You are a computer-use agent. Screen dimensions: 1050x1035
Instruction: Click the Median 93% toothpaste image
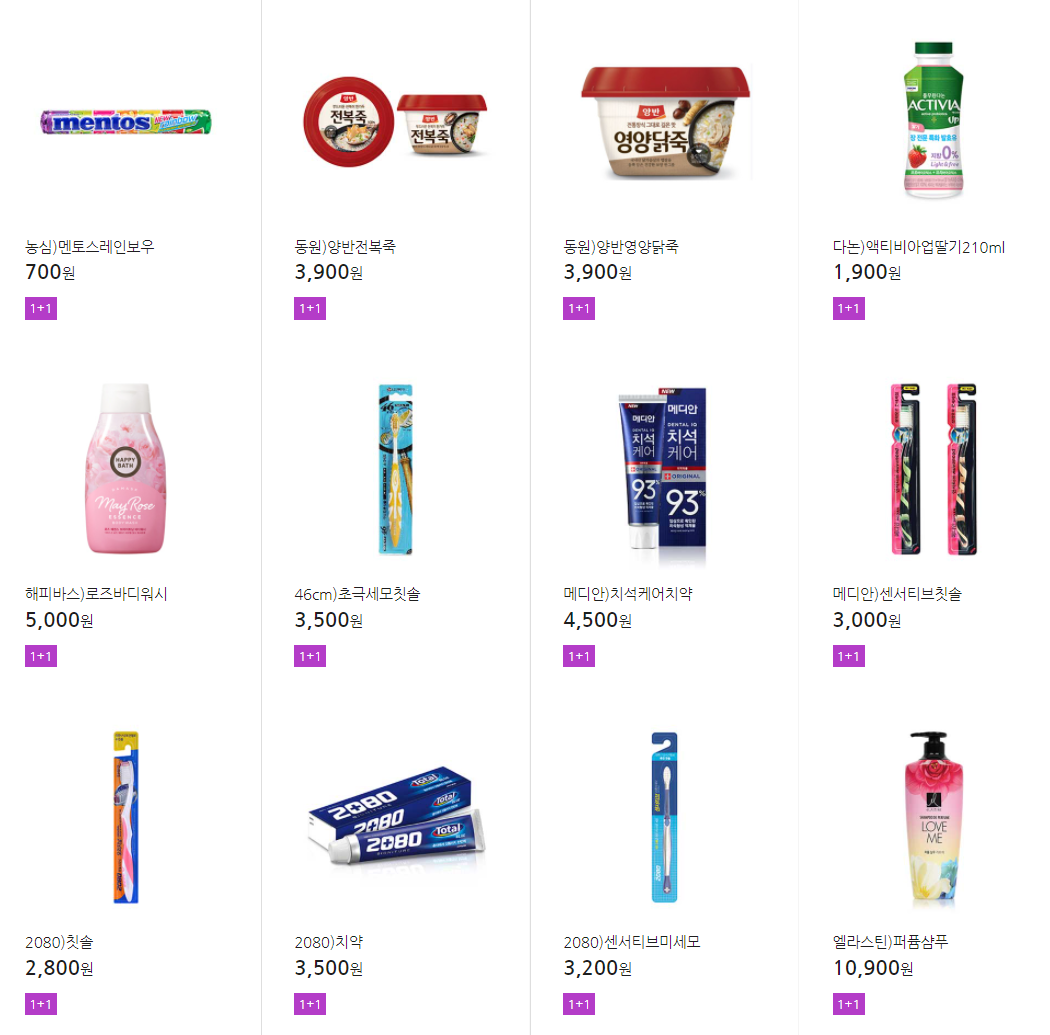[662, 475]
